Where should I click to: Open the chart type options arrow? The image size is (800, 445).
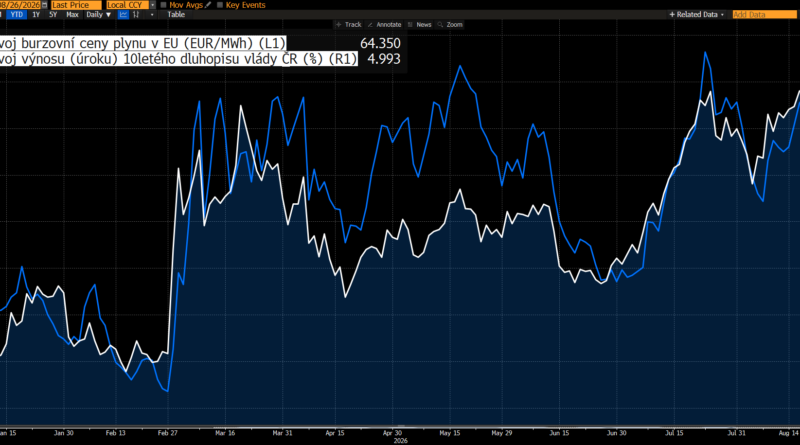[152, 15]
